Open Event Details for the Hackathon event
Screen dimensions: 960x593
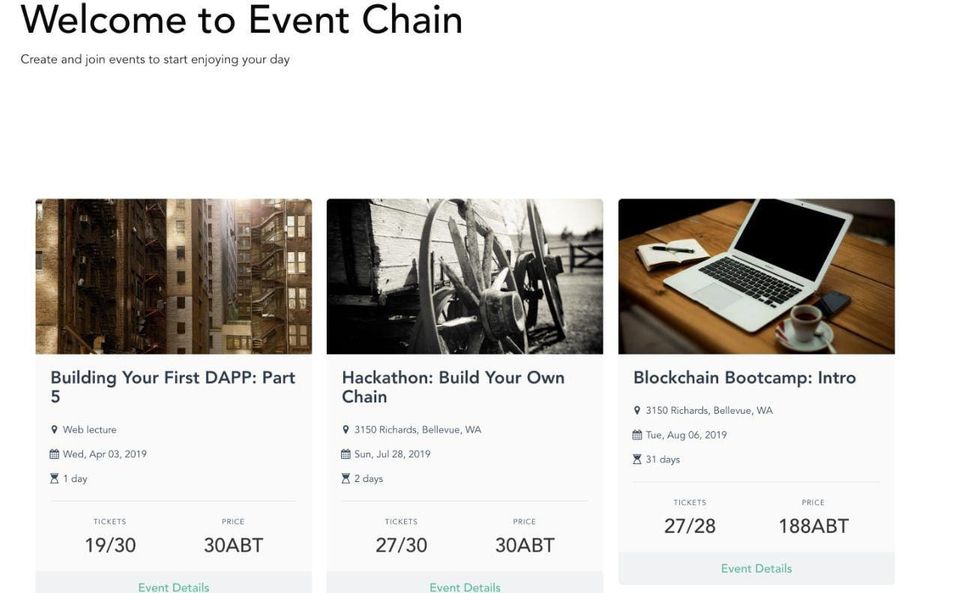465,587
